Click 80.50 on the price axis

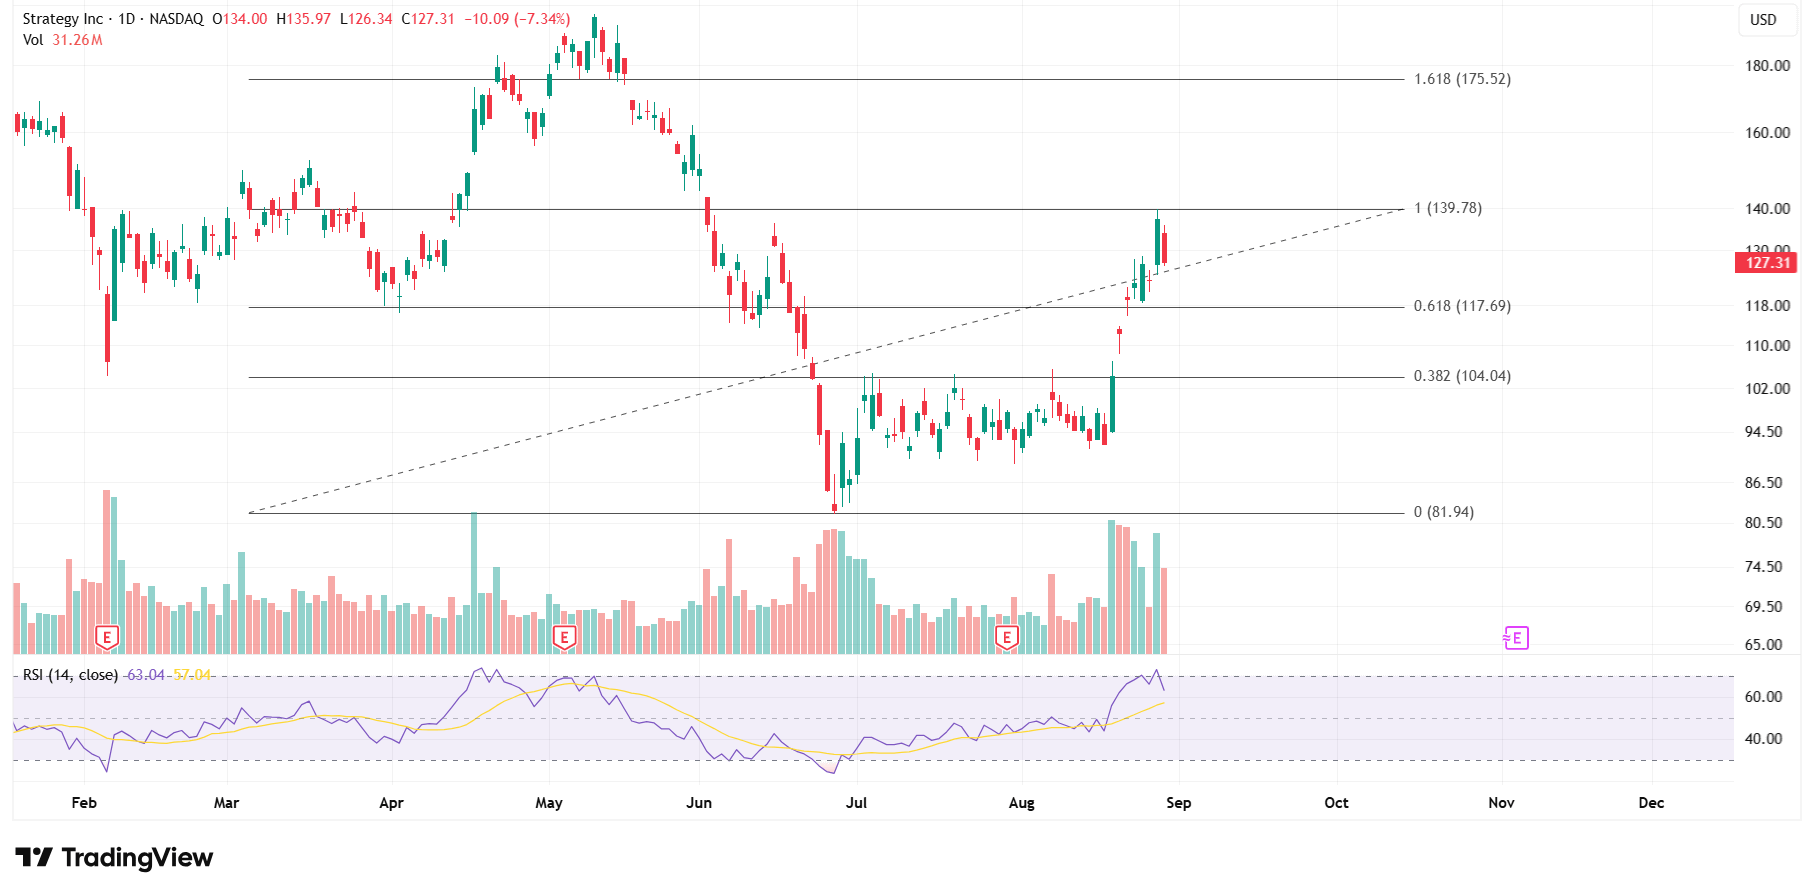point(1764,523)
